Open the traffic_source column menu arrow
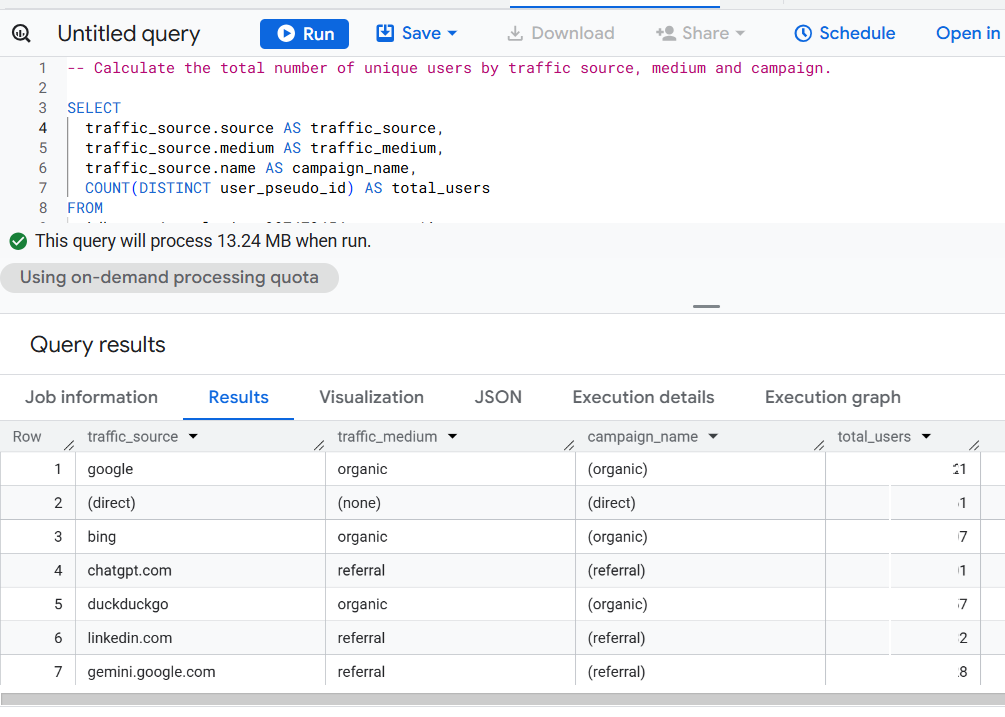The height and width of the screenshot is (717, 1005). pos(193,437)
